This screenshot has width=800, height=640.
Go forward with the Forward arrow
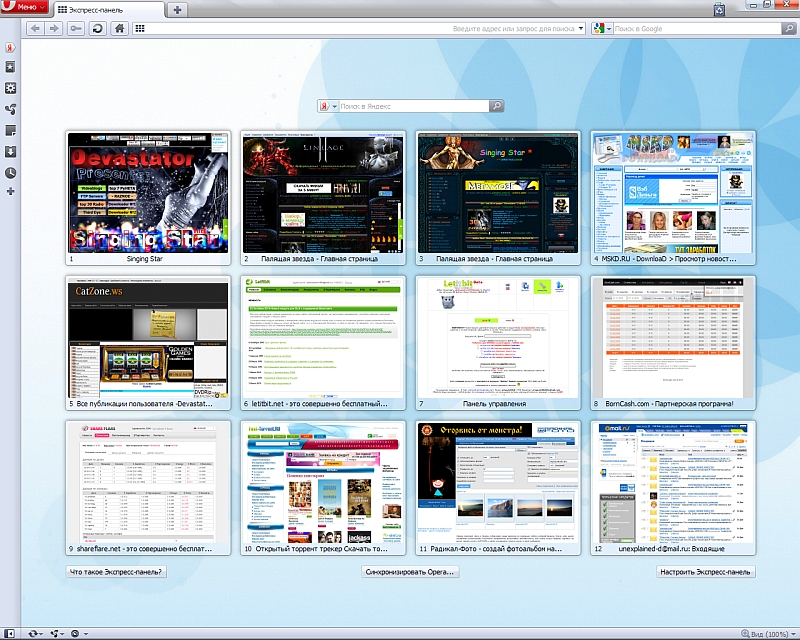tap(54, 28)
